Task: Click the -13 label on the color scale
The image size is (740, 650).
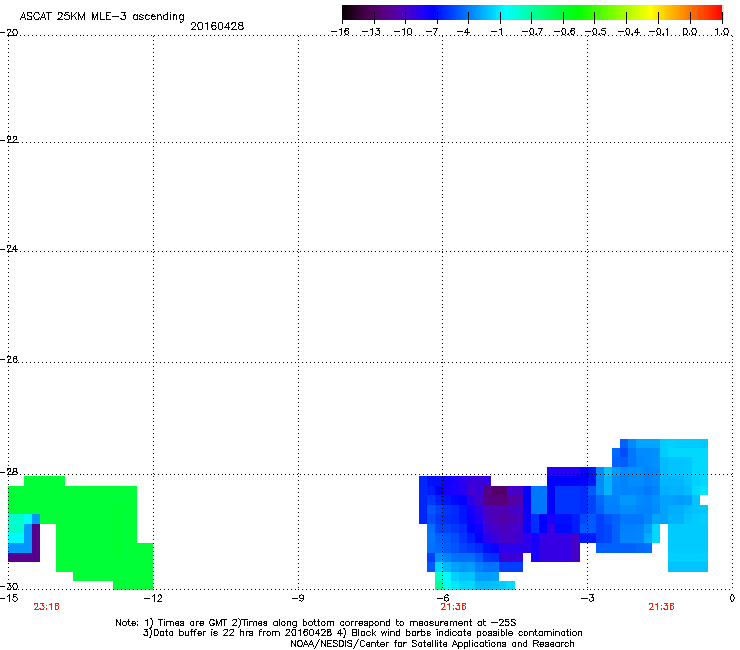Action: [371, 32]
